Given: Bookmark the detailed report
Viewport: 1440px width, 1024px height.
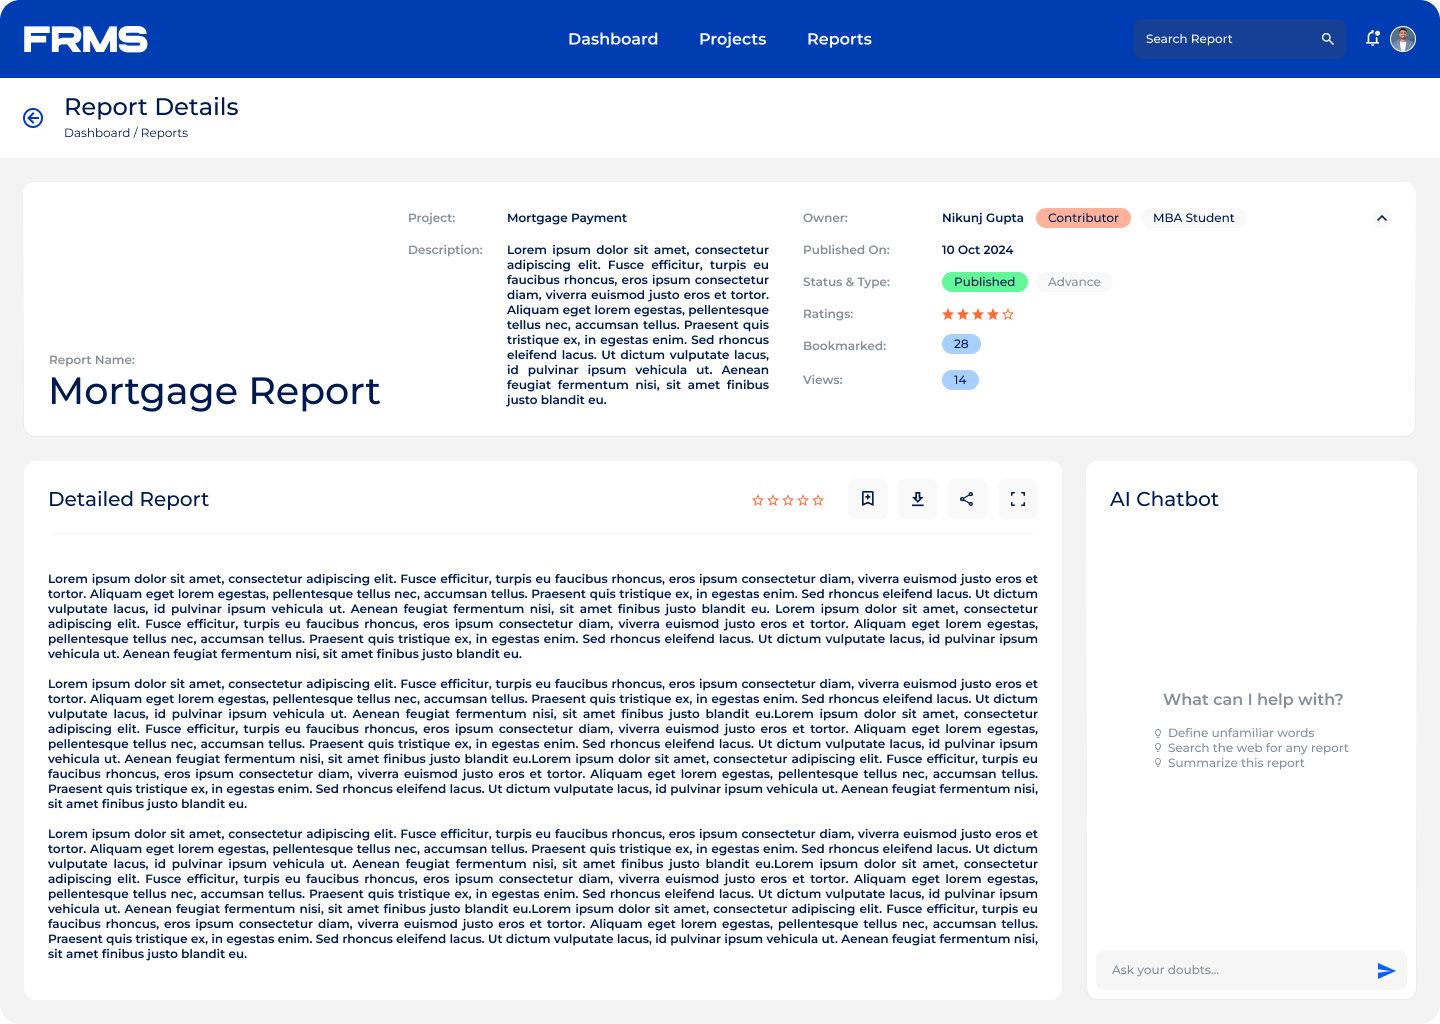Looking at the screenshot, I should click(x=868, y=499).
